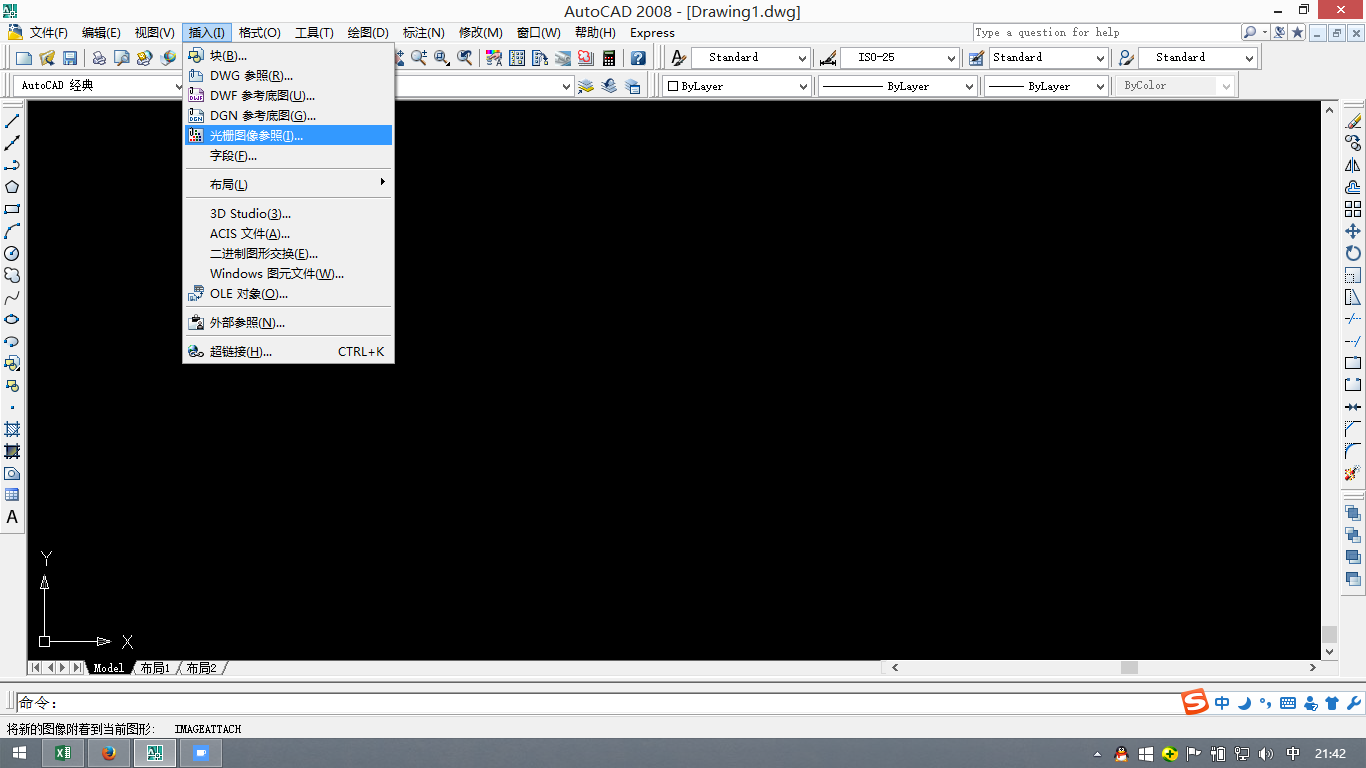Click the Plot printer icon
1366x768 pixels.
pyautogui.click(x=99, y=58)
